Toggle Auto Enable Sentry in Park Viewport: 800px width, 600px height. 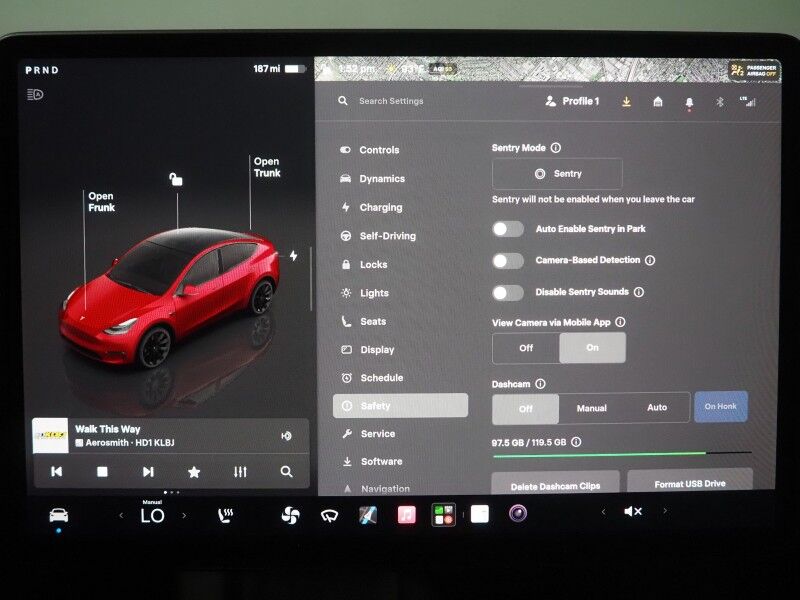click(x=508, y=229)
